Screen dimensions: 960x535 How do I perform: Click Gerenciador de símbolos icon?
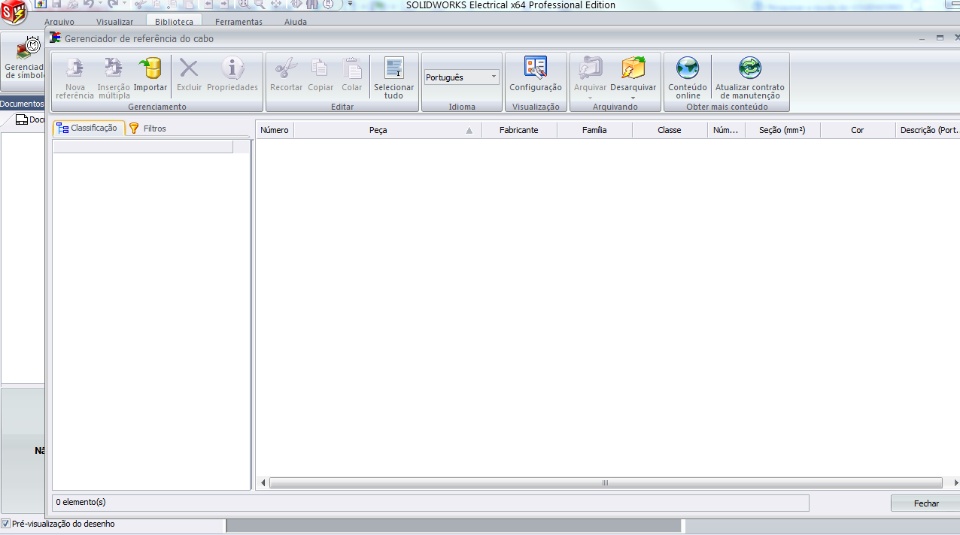tap(28, 48)
